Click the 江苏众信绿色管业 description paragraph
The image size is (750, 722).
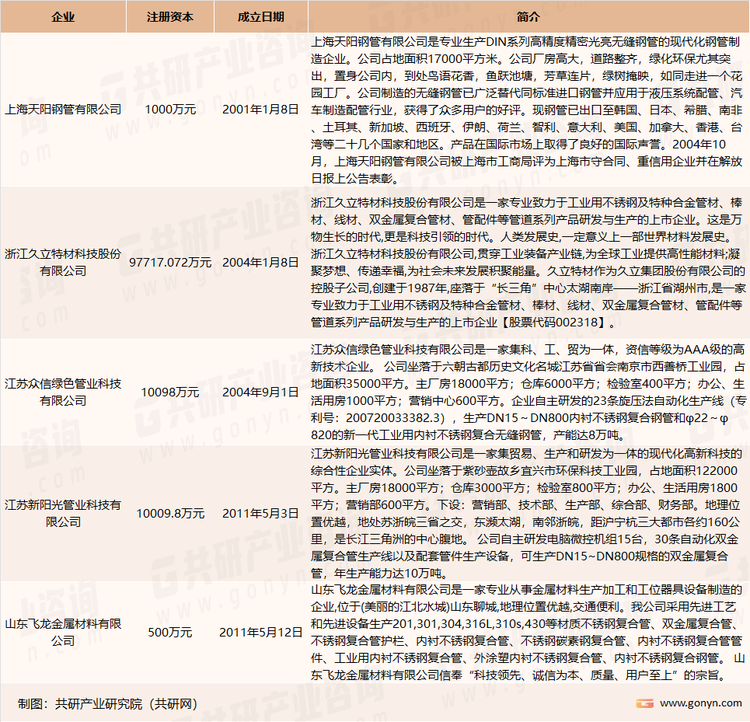click(528, 392)
